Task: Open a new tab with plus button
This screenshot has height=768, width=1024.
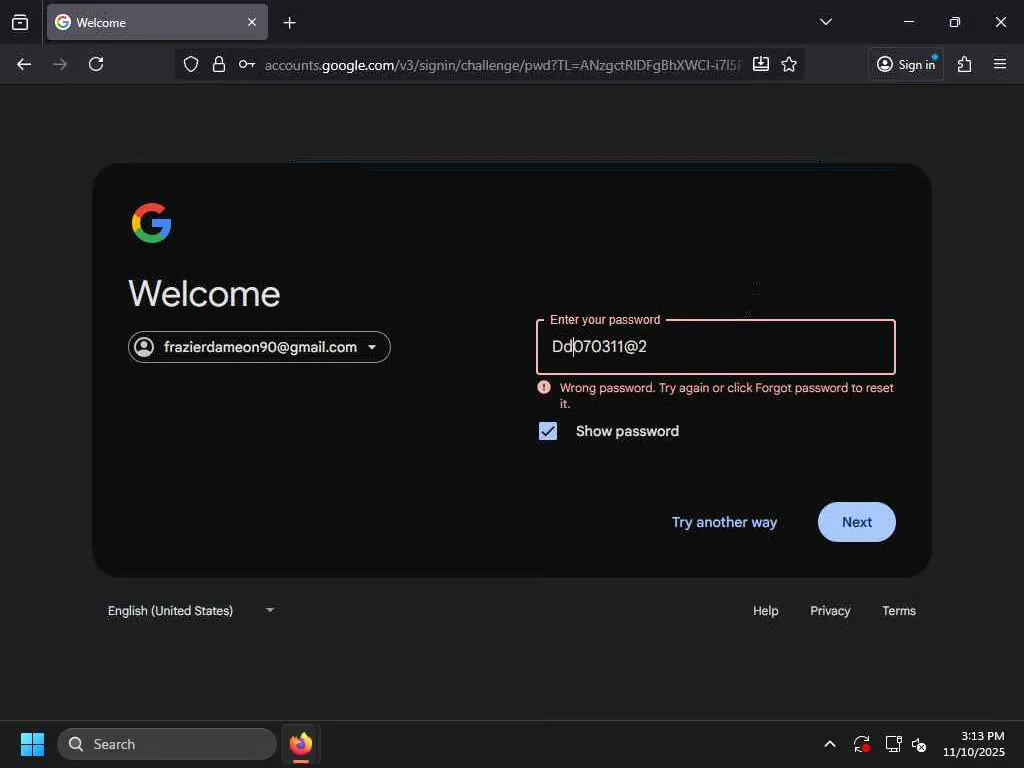Action: [x=289, y=23]
